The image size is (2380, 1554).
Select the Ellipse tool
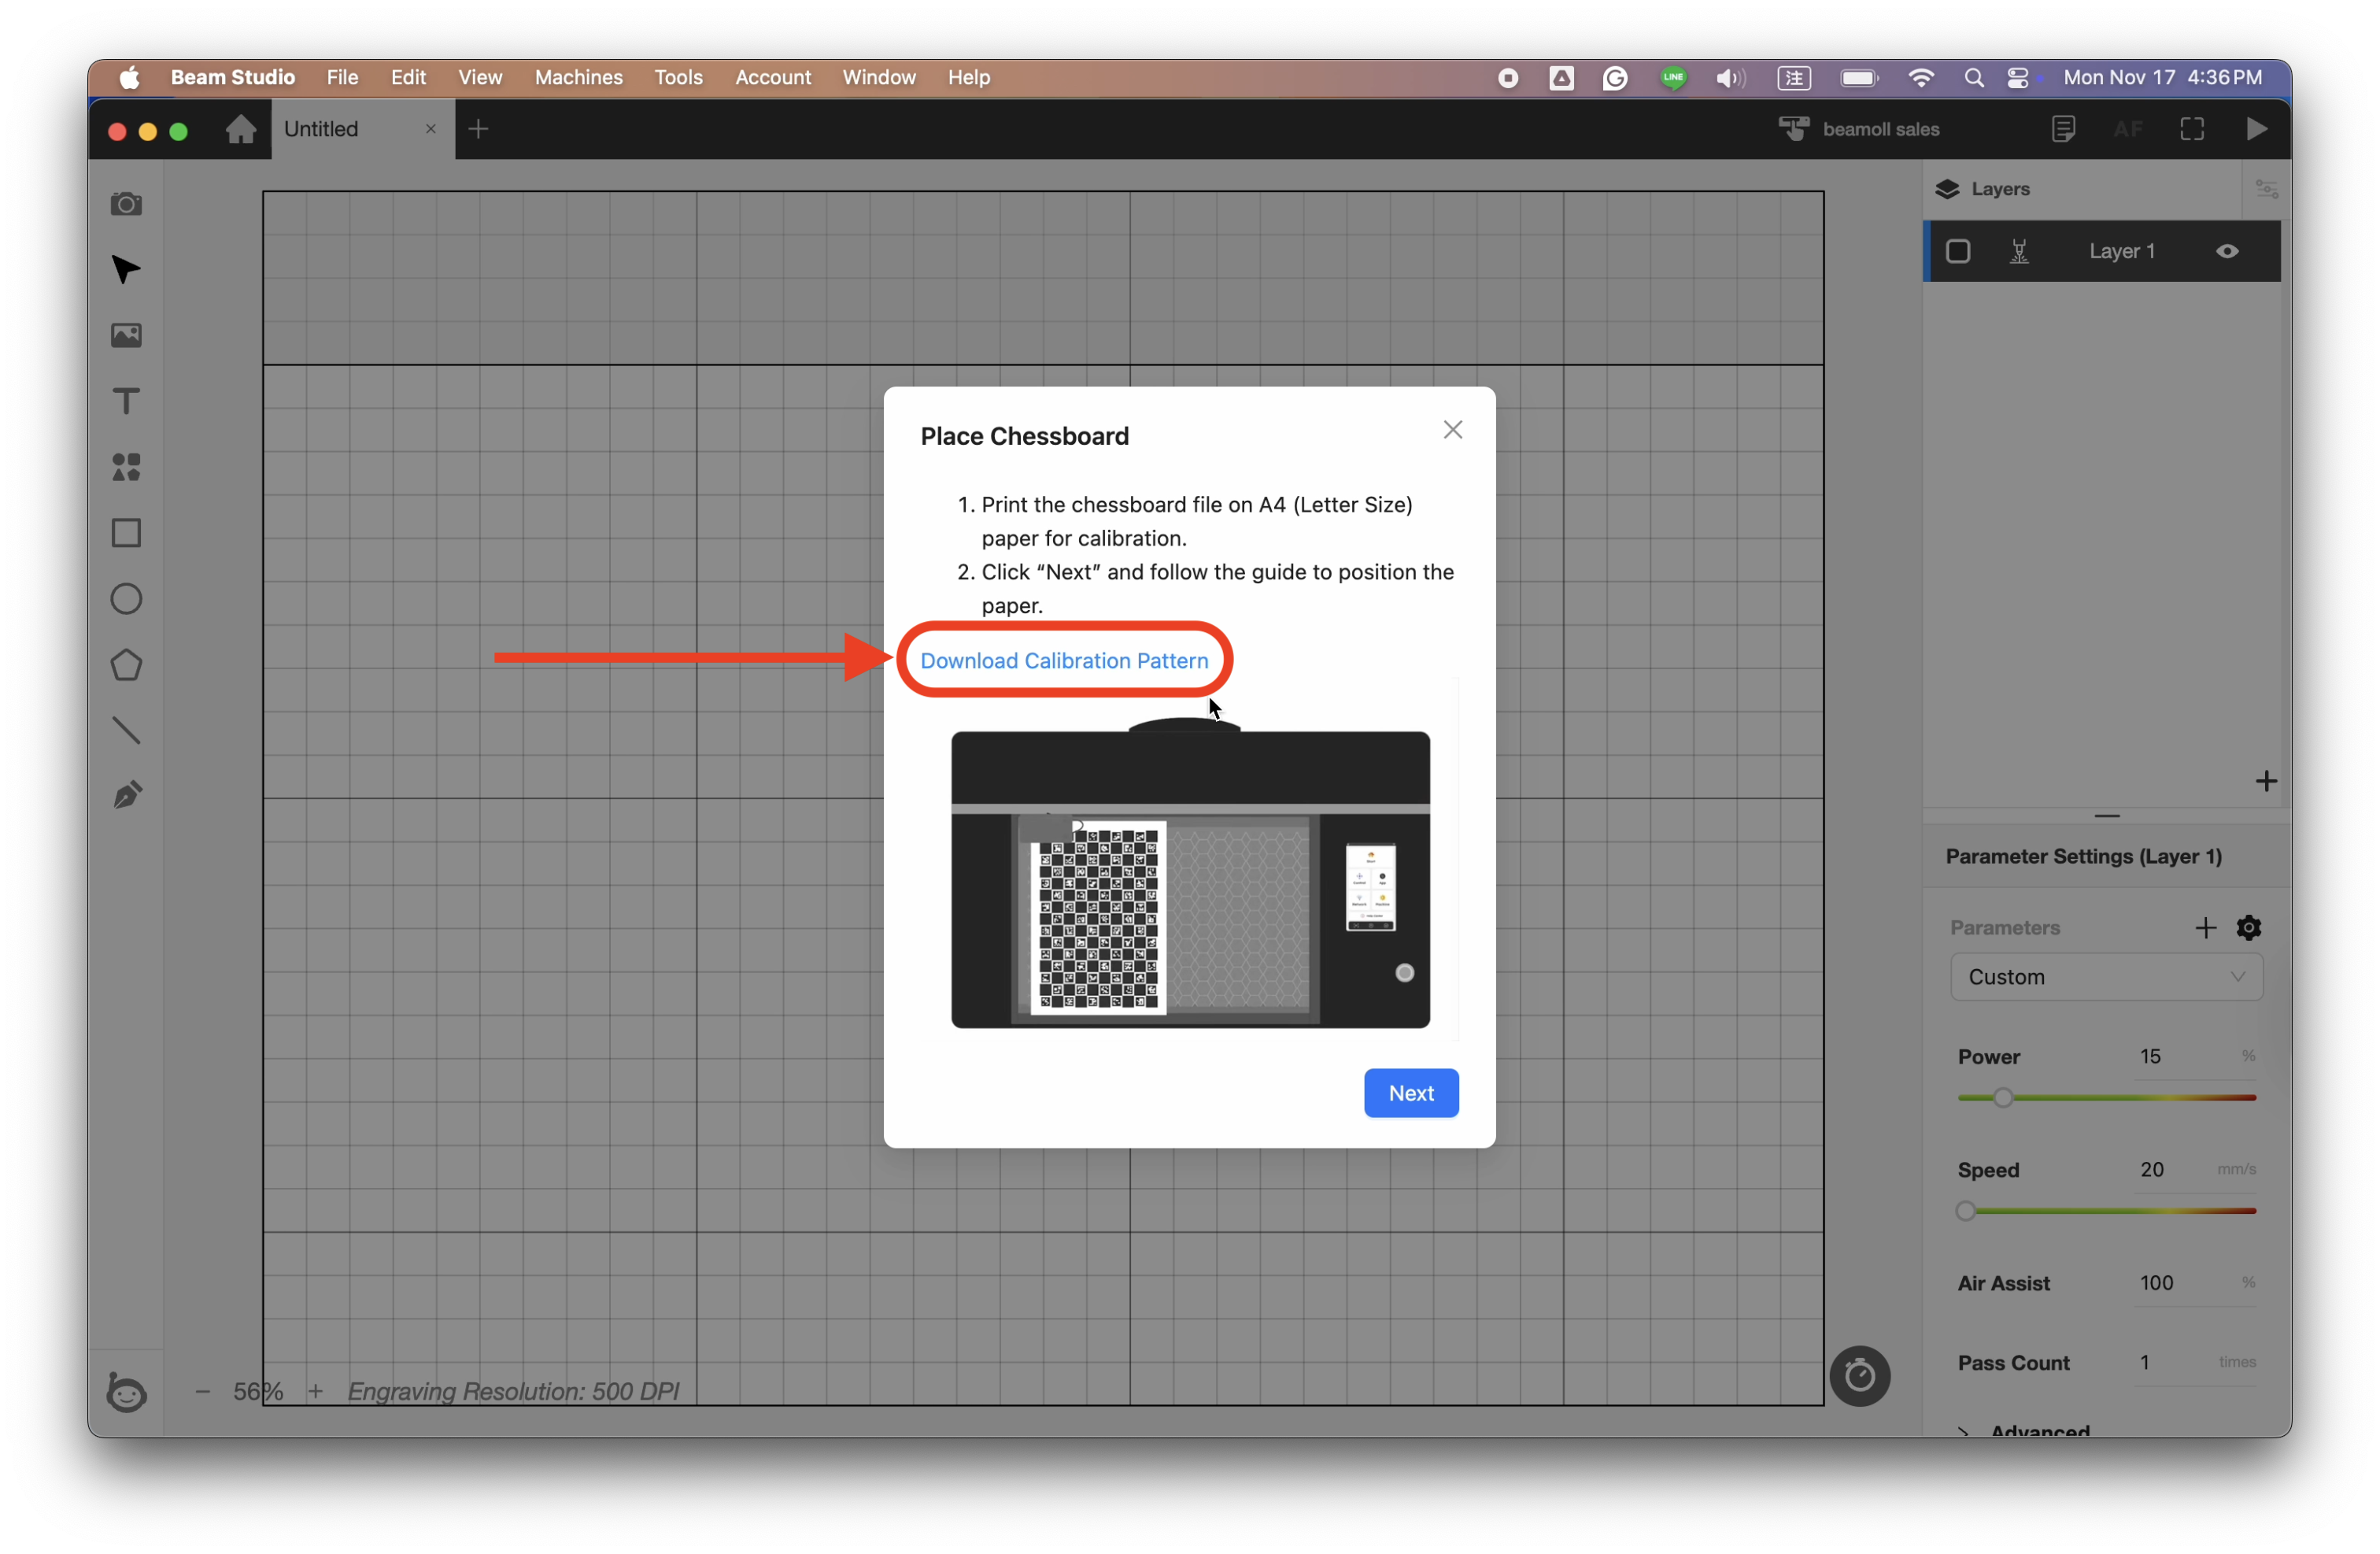(126, 599)
